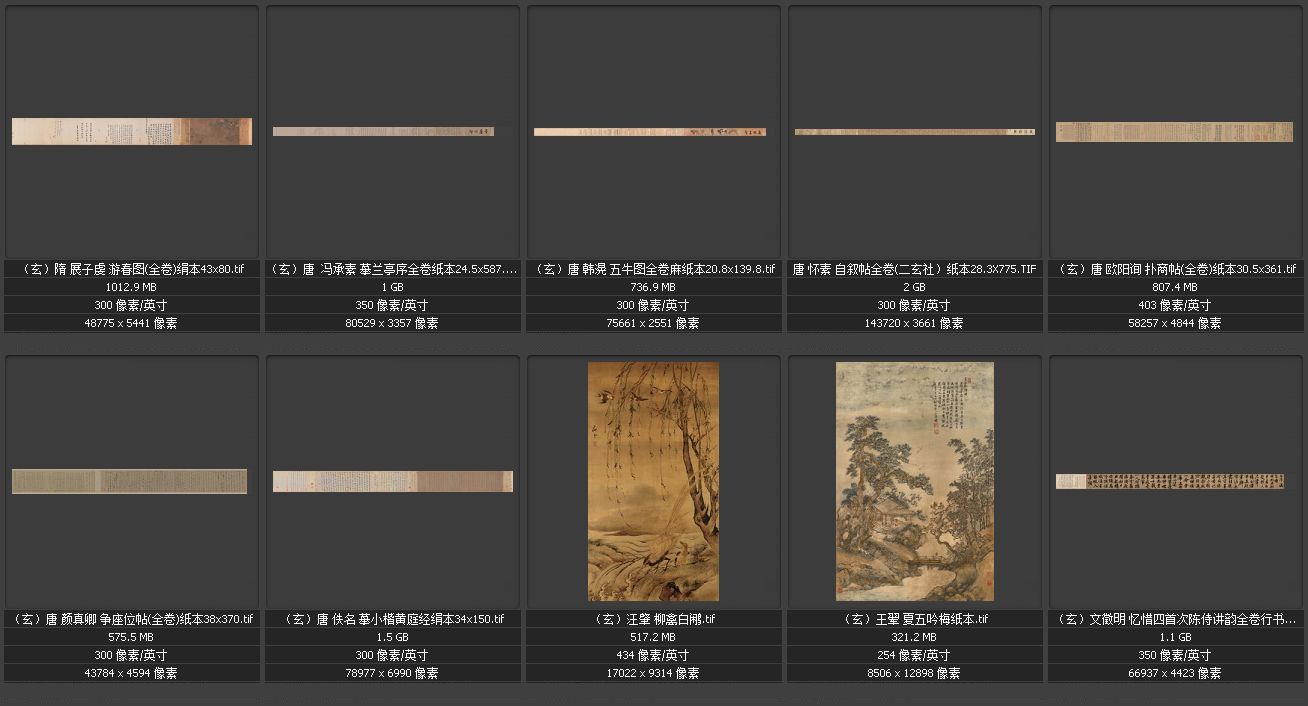Select the 王翚 夏五吟梅 landscape painting thumbnail
This screenshot has height=706, width=1308.
[x=914, y=481]
